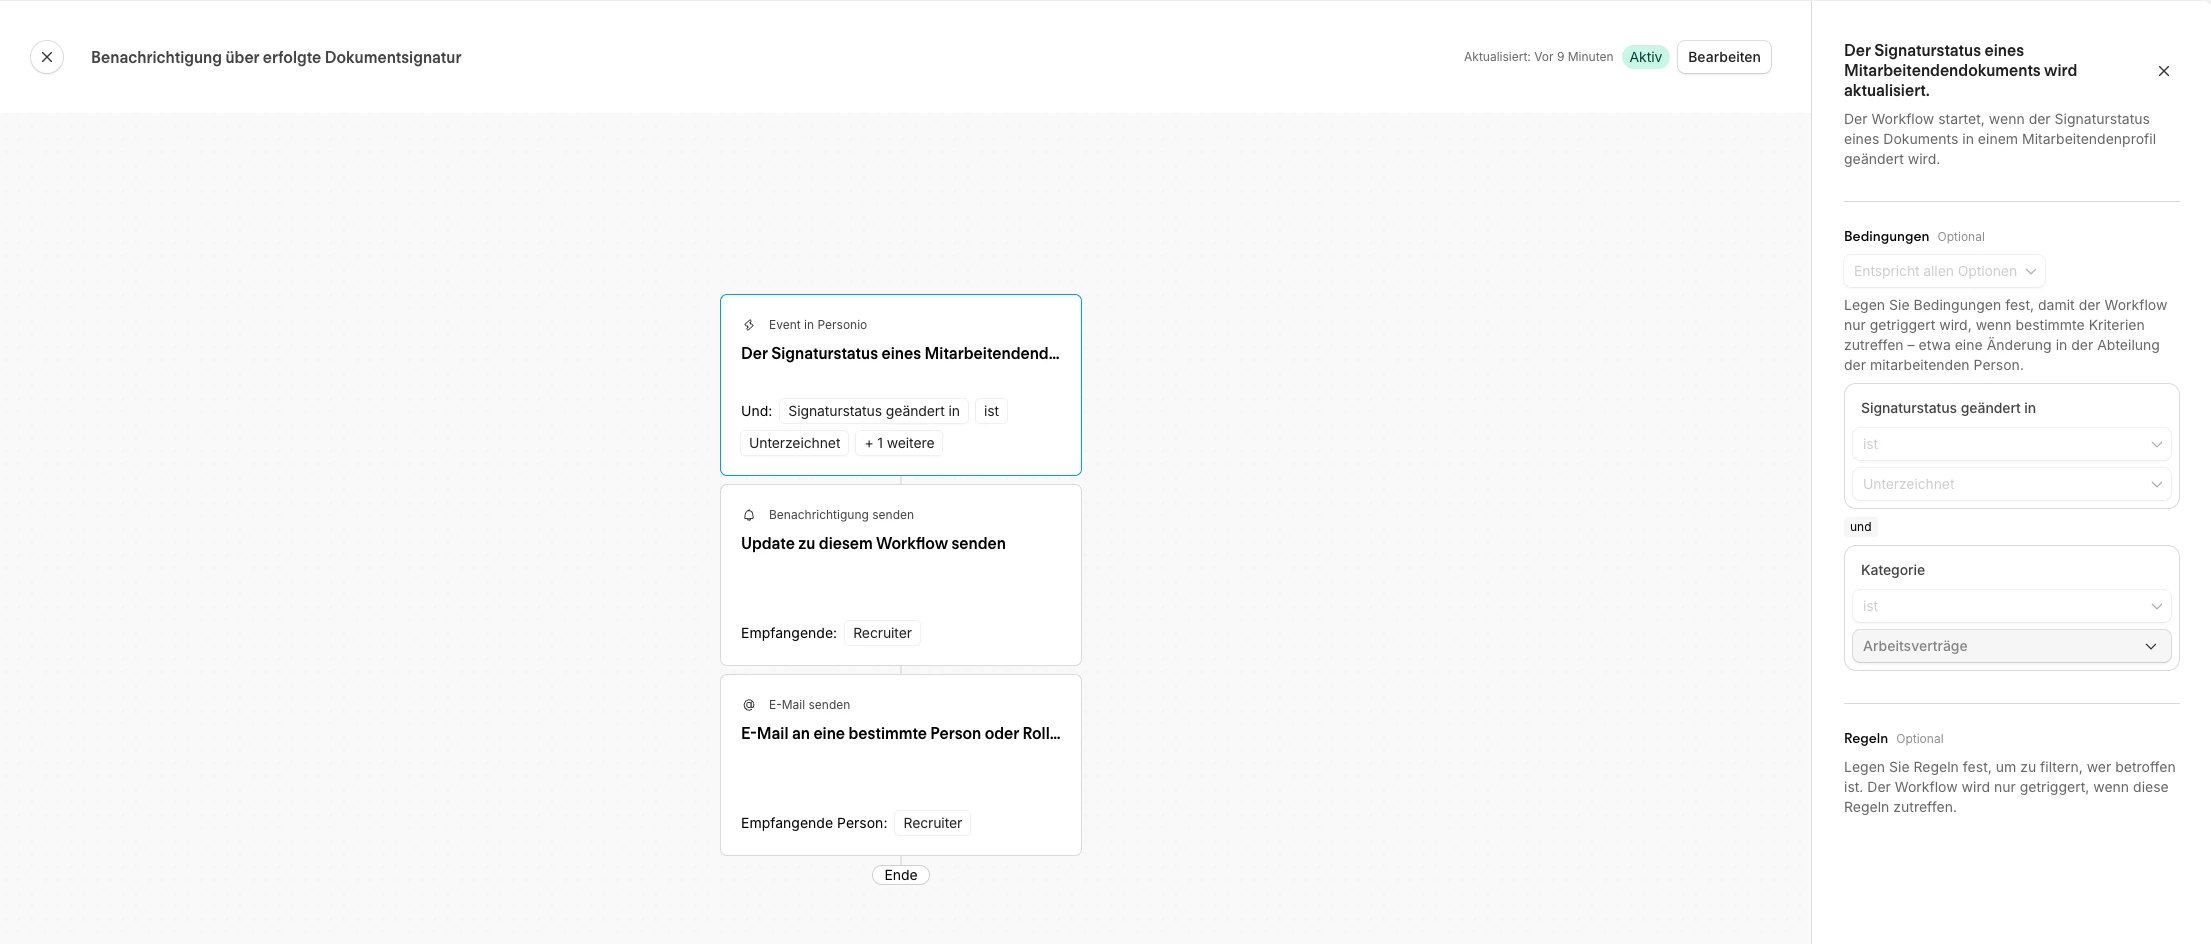Click the Recruiter chip next to Empfangende Person
The width and height of the screenshot is (2211, 944).
[932, 823]
